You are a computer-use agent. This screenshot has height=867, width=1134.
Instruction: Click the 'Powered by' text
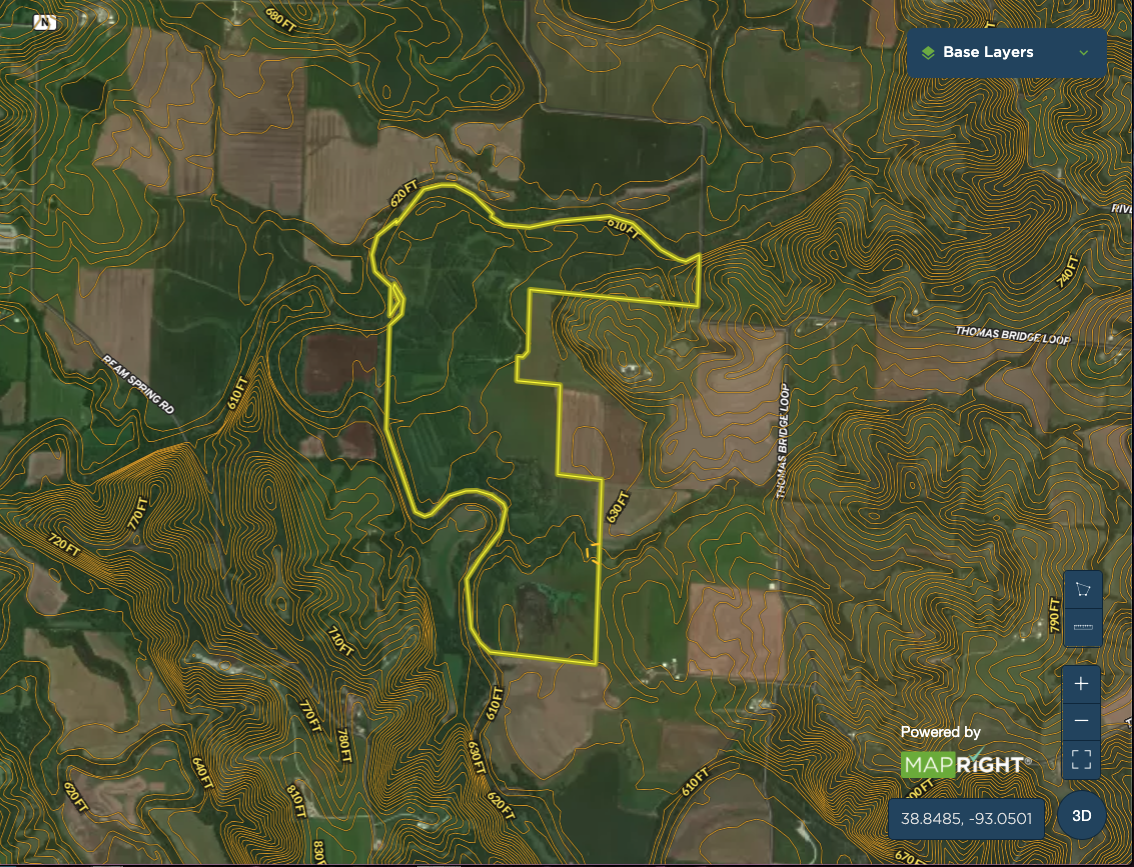point(940,732)
